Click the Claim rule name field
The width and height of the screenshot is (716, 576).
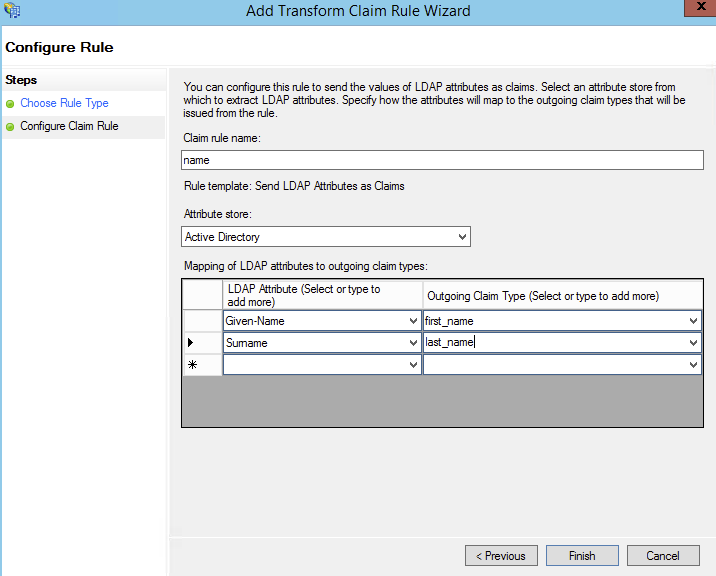pos(442,160)
